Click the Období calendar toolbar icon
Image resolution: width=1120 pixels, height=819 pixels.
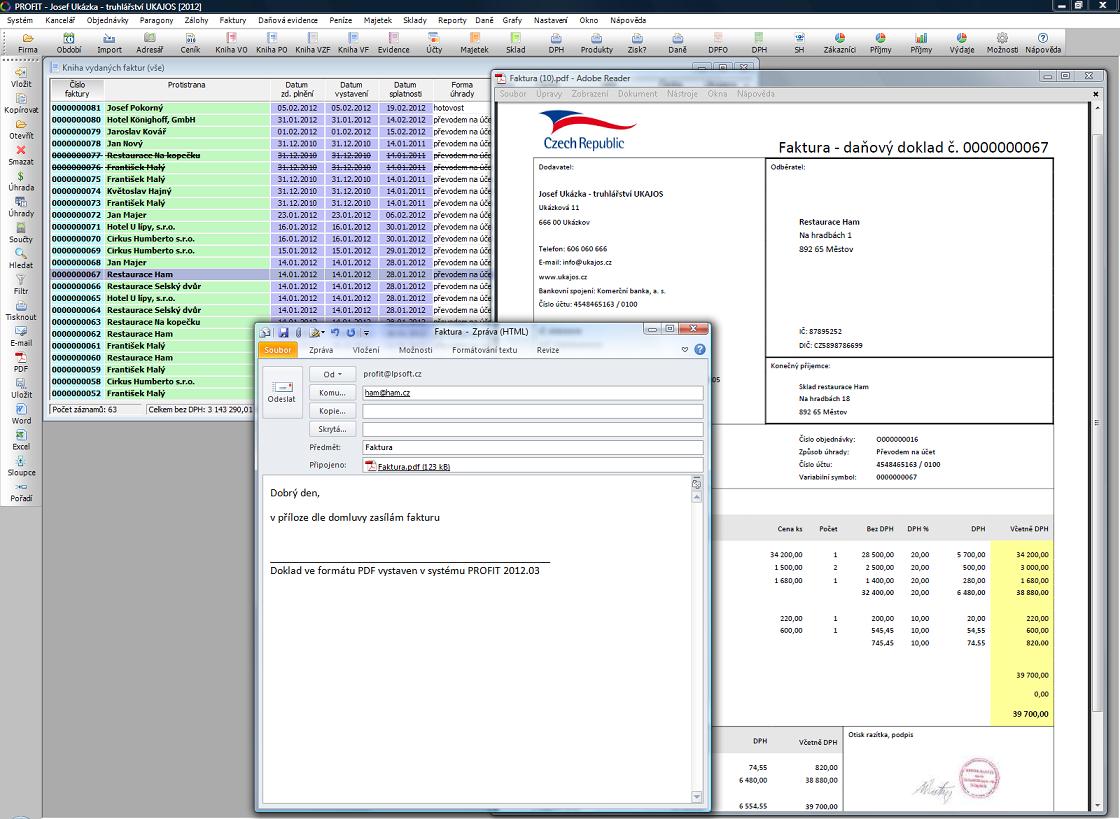tap(69, 43)
